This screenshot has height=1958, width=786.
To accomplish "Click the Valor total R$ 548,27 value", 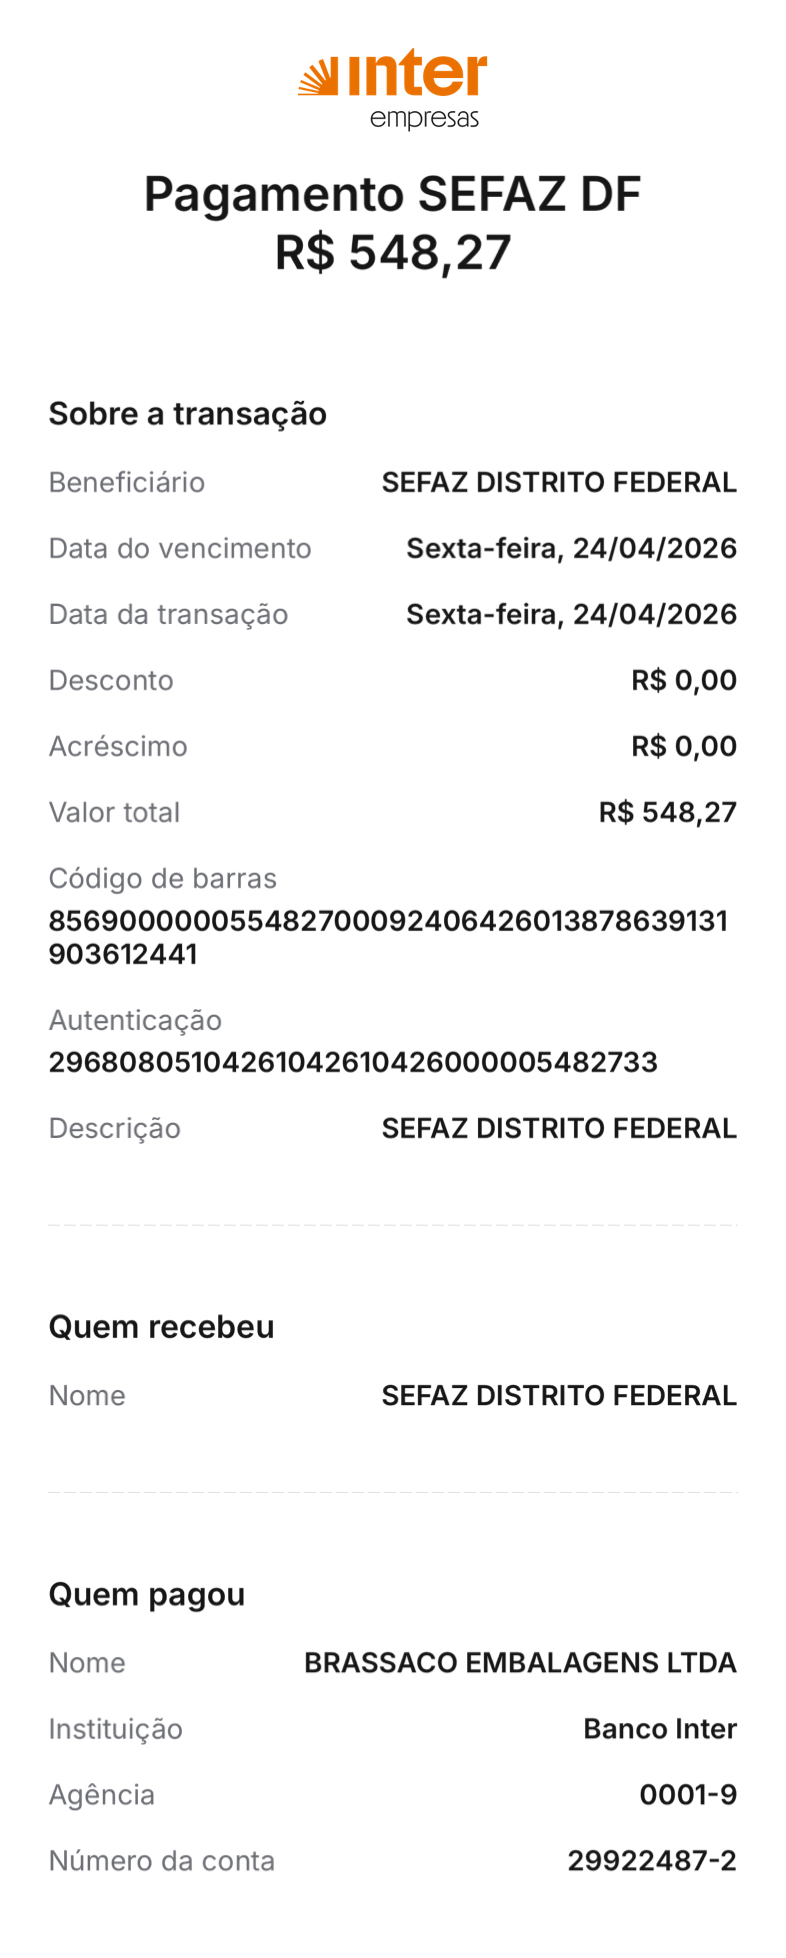I will tap(668, 812).
